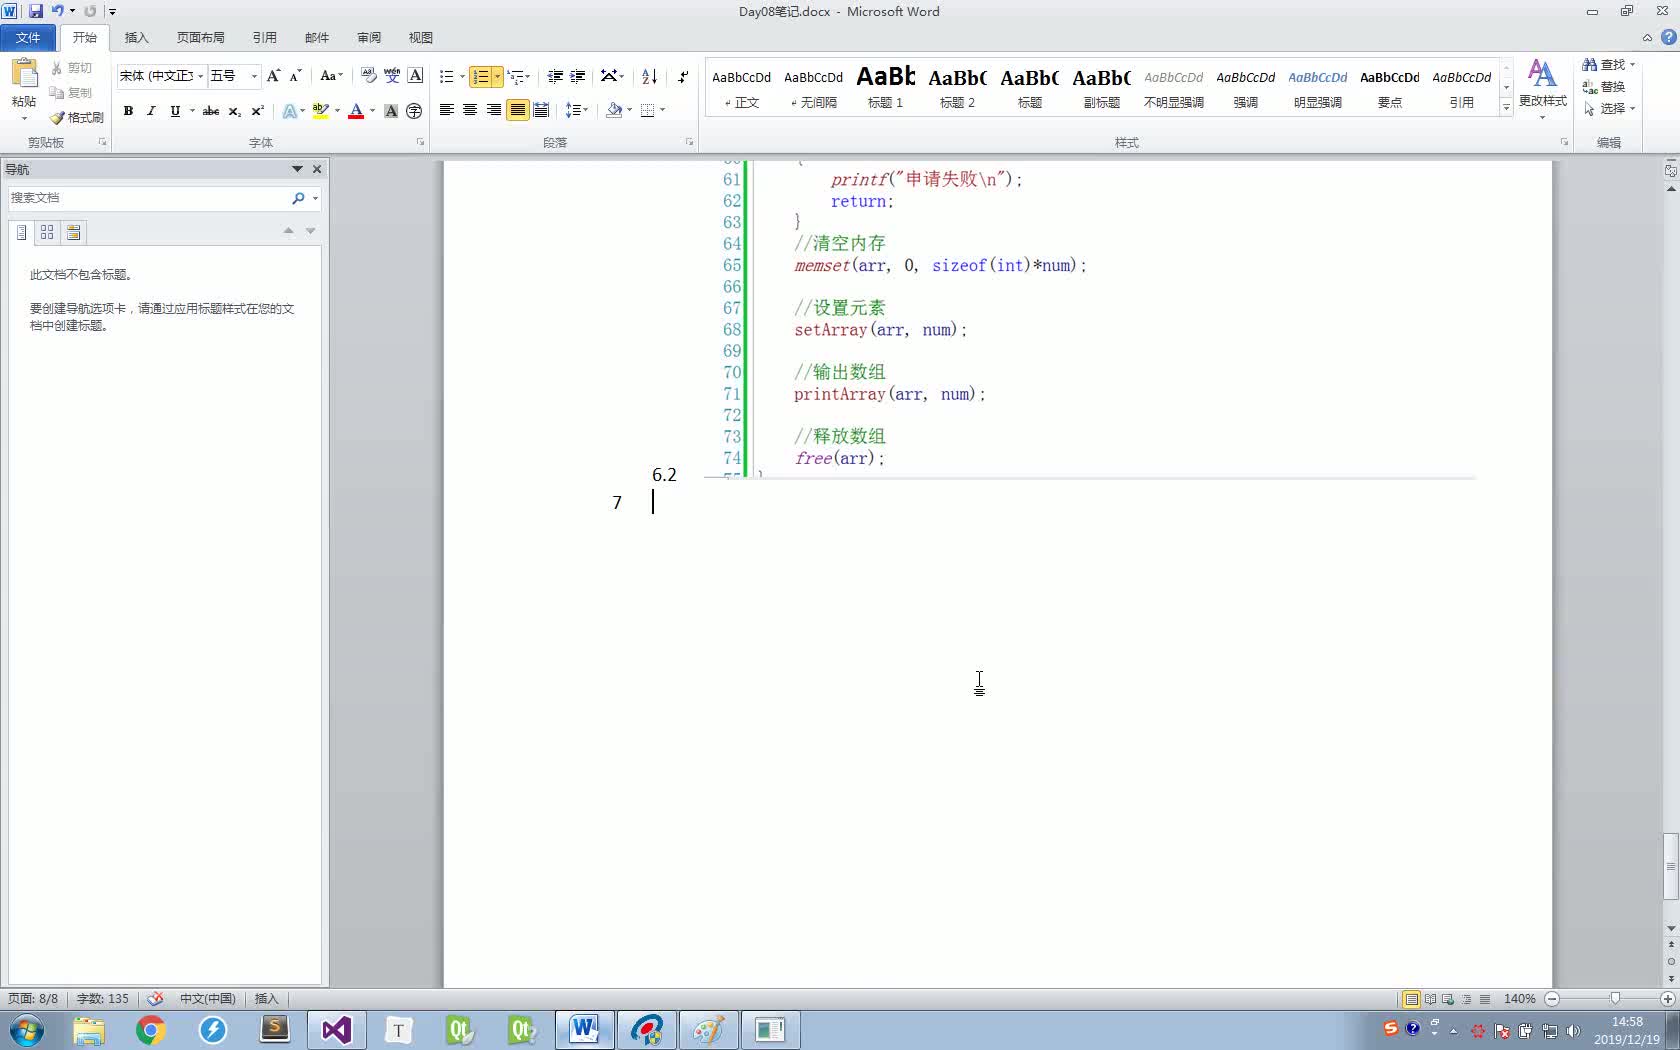
Task: Increase font size with Grow Font icon
Action: pyautogui.click(x=273, y=76)
